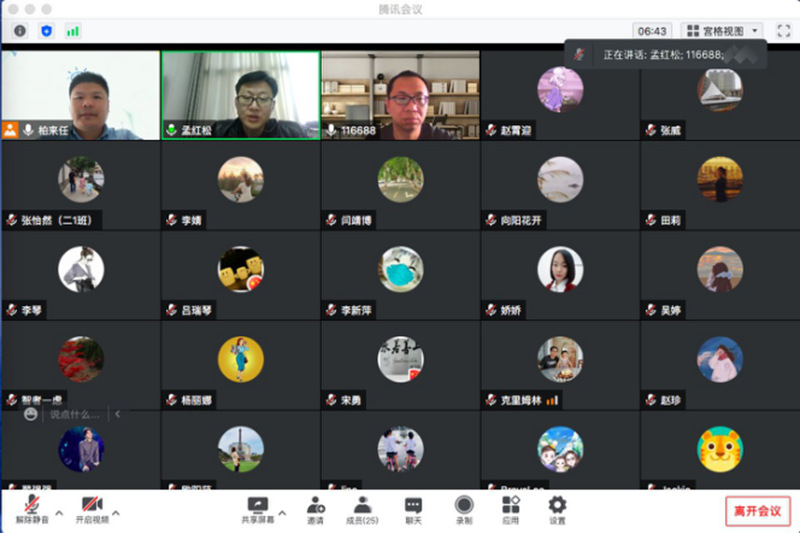Select 孟红松's video thumbnail
The height and width of the screenshot is (533, 800).
pyautogui.click(x=241, y=95)
